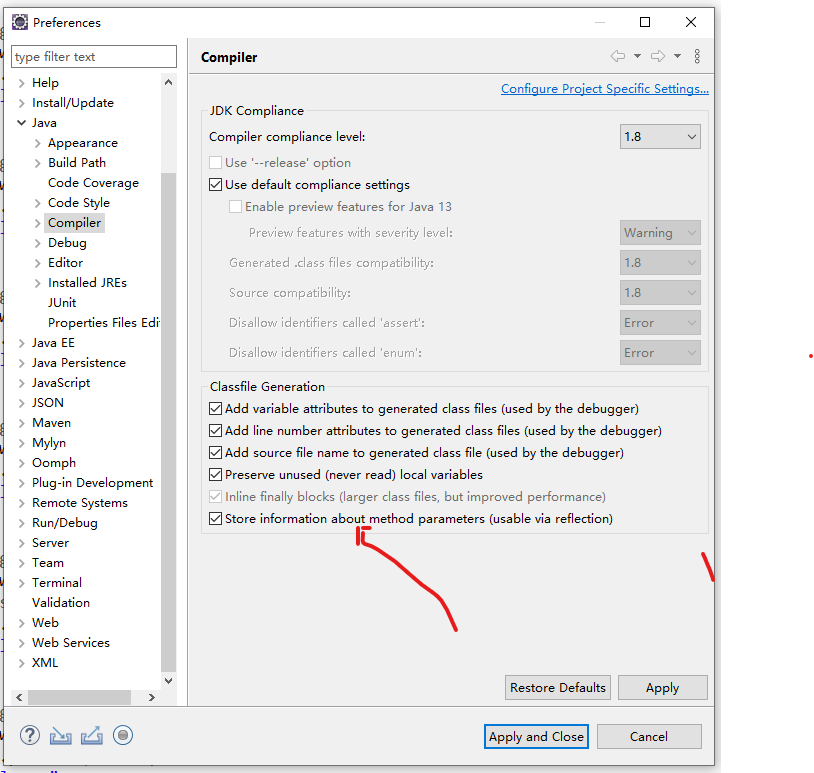Select Debug under Java
Viewport: 814px width, 773px height.
click(x=67, y=242)
